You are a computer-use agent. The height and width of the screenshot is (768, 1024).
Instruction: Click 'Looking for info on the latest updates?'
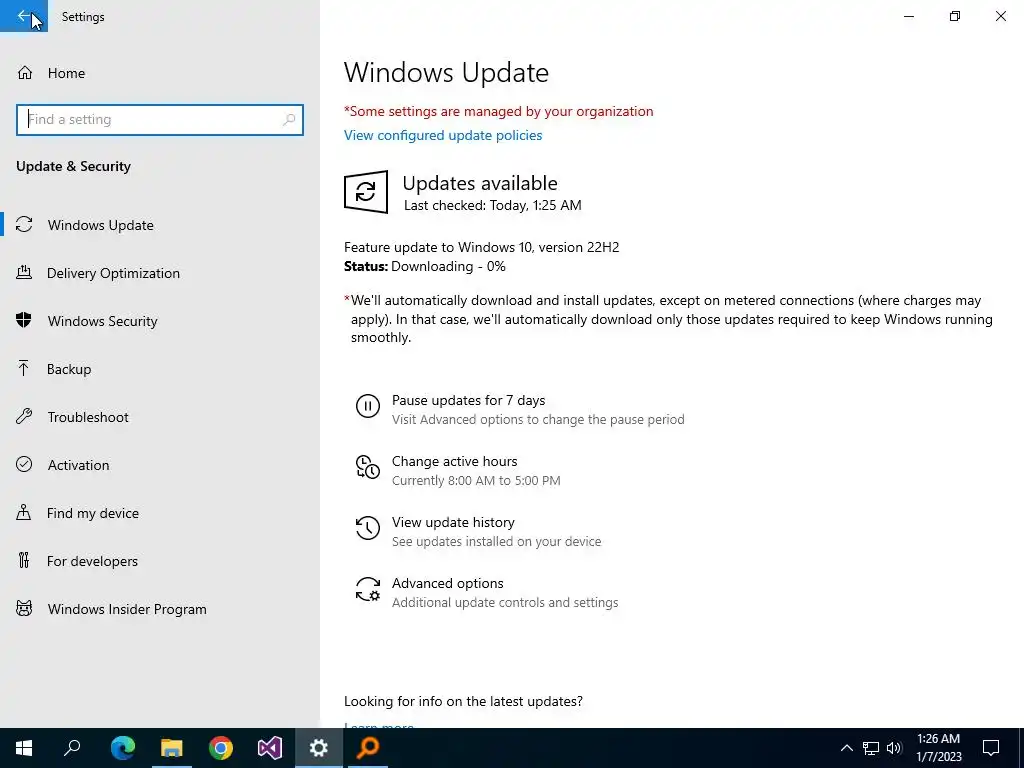pos(463,701)
